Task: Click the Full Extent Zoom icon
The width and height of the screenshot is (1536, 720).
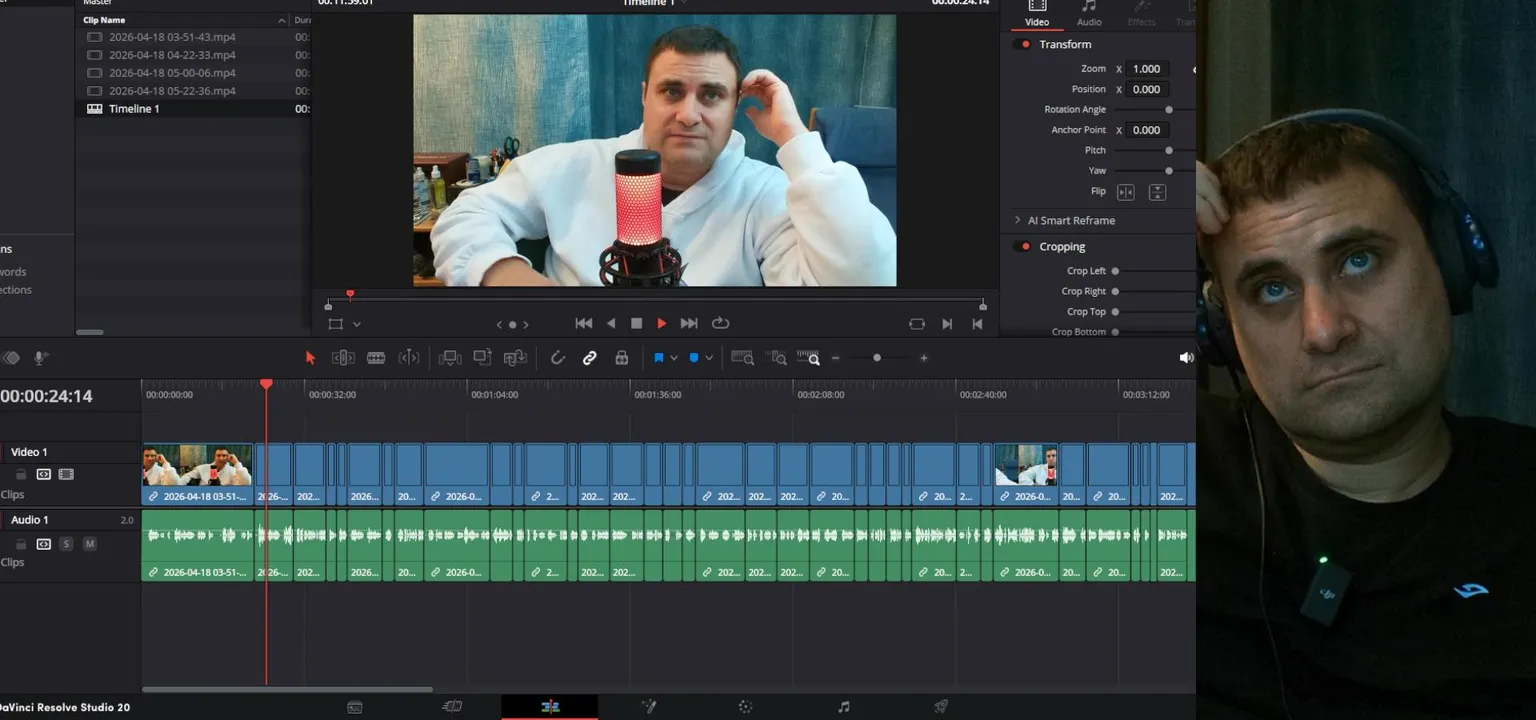Action: (x=743, y=358)
